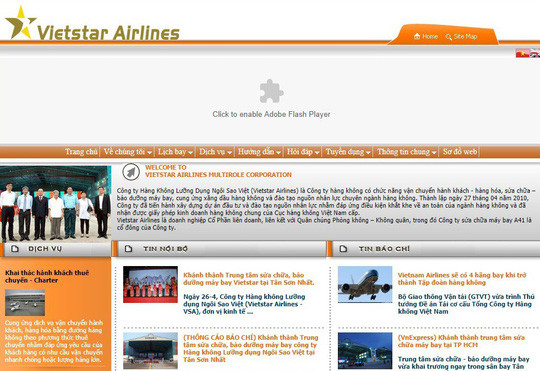Click the charter airfield thumbnail
The width and height of the screenshot is (540, 371).
[25, 302]
